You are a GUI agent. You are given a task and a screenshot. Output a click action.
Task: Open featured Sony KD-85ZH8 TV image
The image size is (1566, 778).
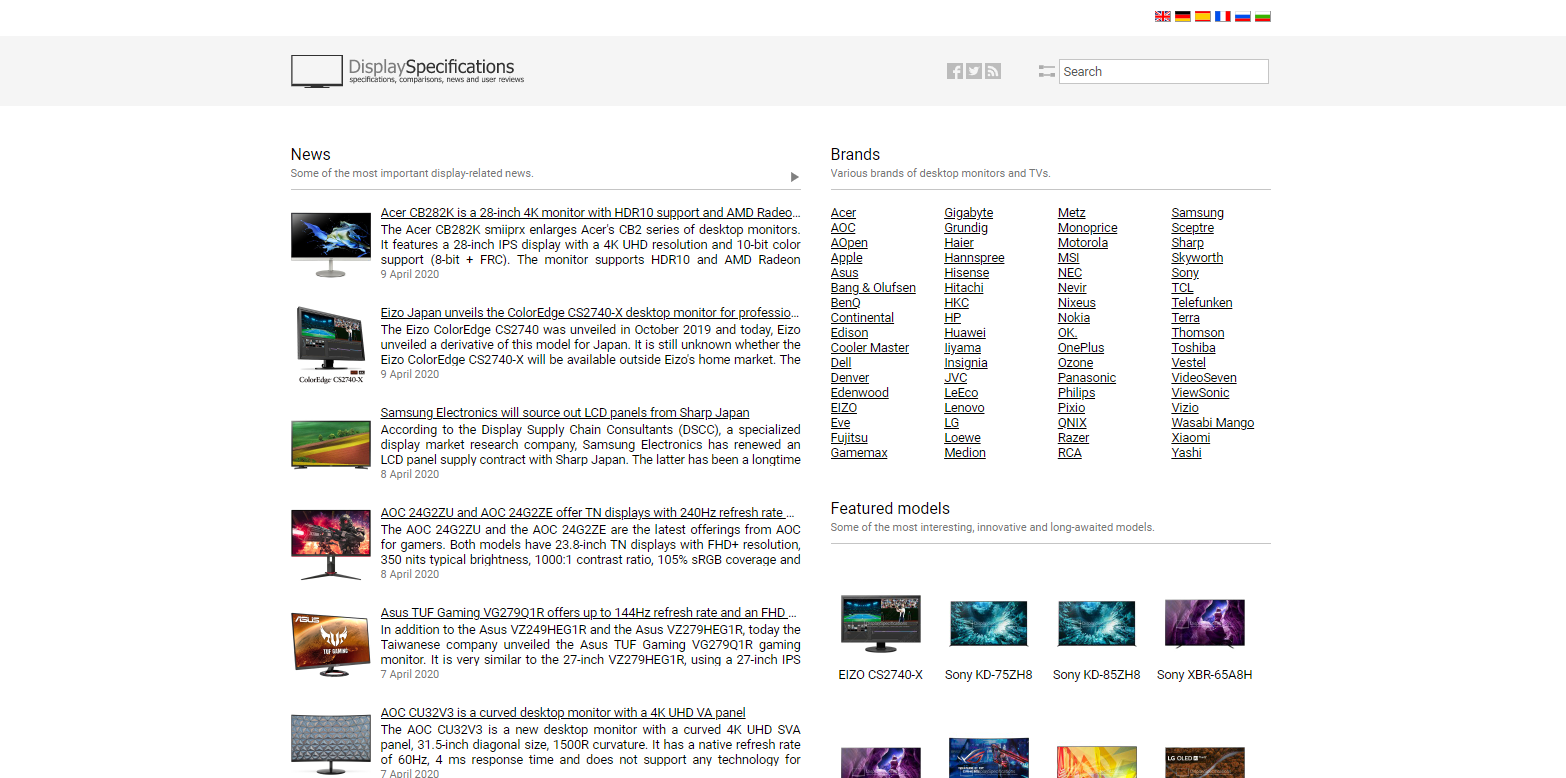(x=1096, y=624)
